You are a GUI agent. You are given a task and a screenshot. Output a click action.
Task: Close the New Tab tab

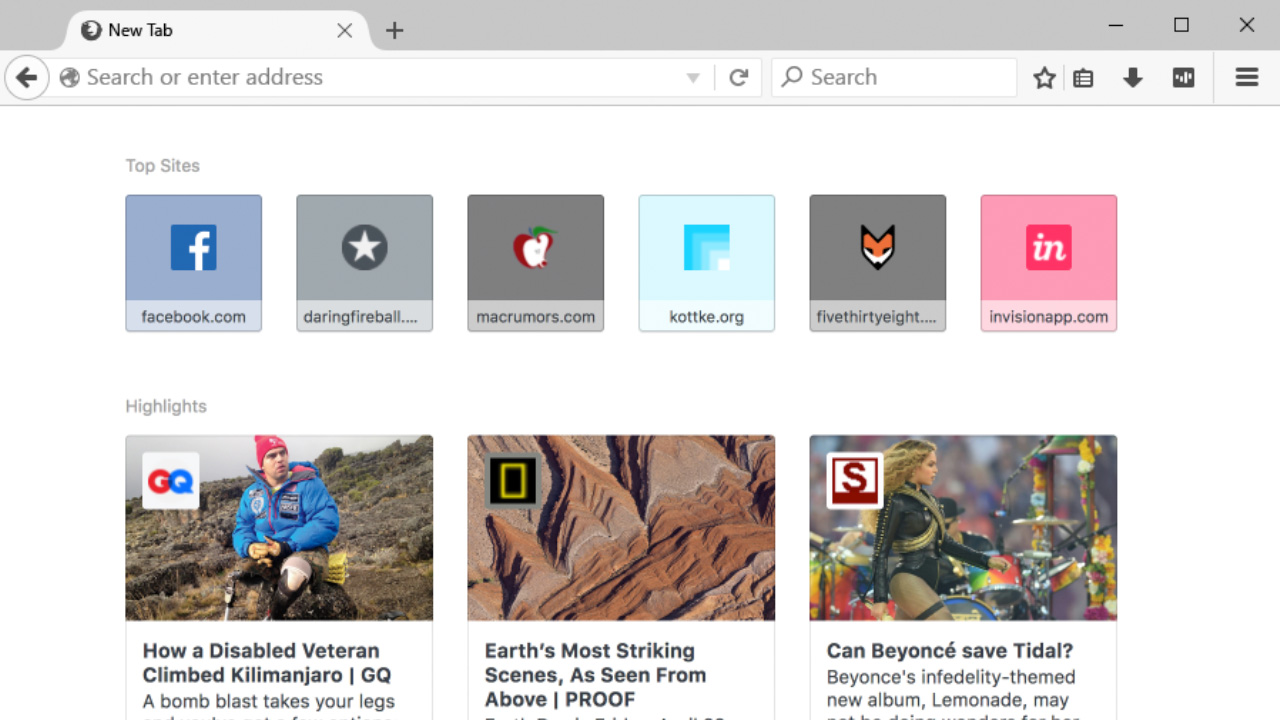point(344,30)
